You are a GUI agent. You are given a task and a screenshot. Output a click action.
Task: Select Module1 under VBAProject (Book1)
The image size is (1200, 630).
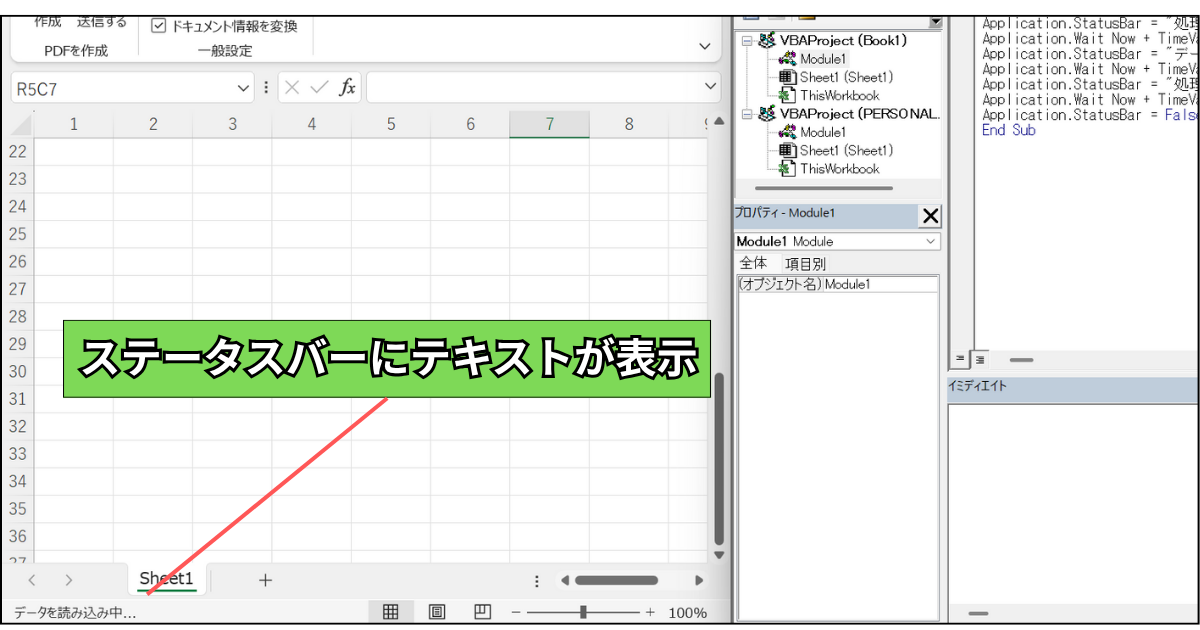822,59
